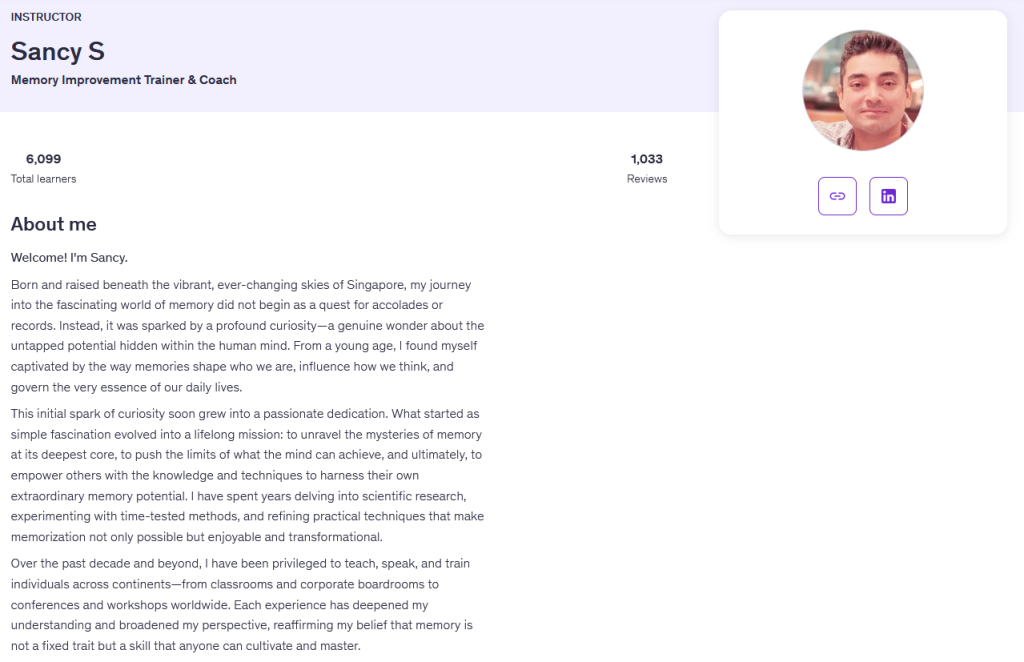Click the 1,033 reviews count
This screenshot has width=1024, height=662.
tap(647, 159)
